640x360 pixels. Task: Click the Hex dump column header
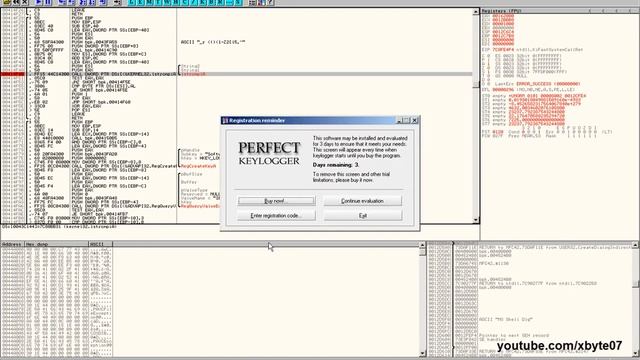click(56, 244)
